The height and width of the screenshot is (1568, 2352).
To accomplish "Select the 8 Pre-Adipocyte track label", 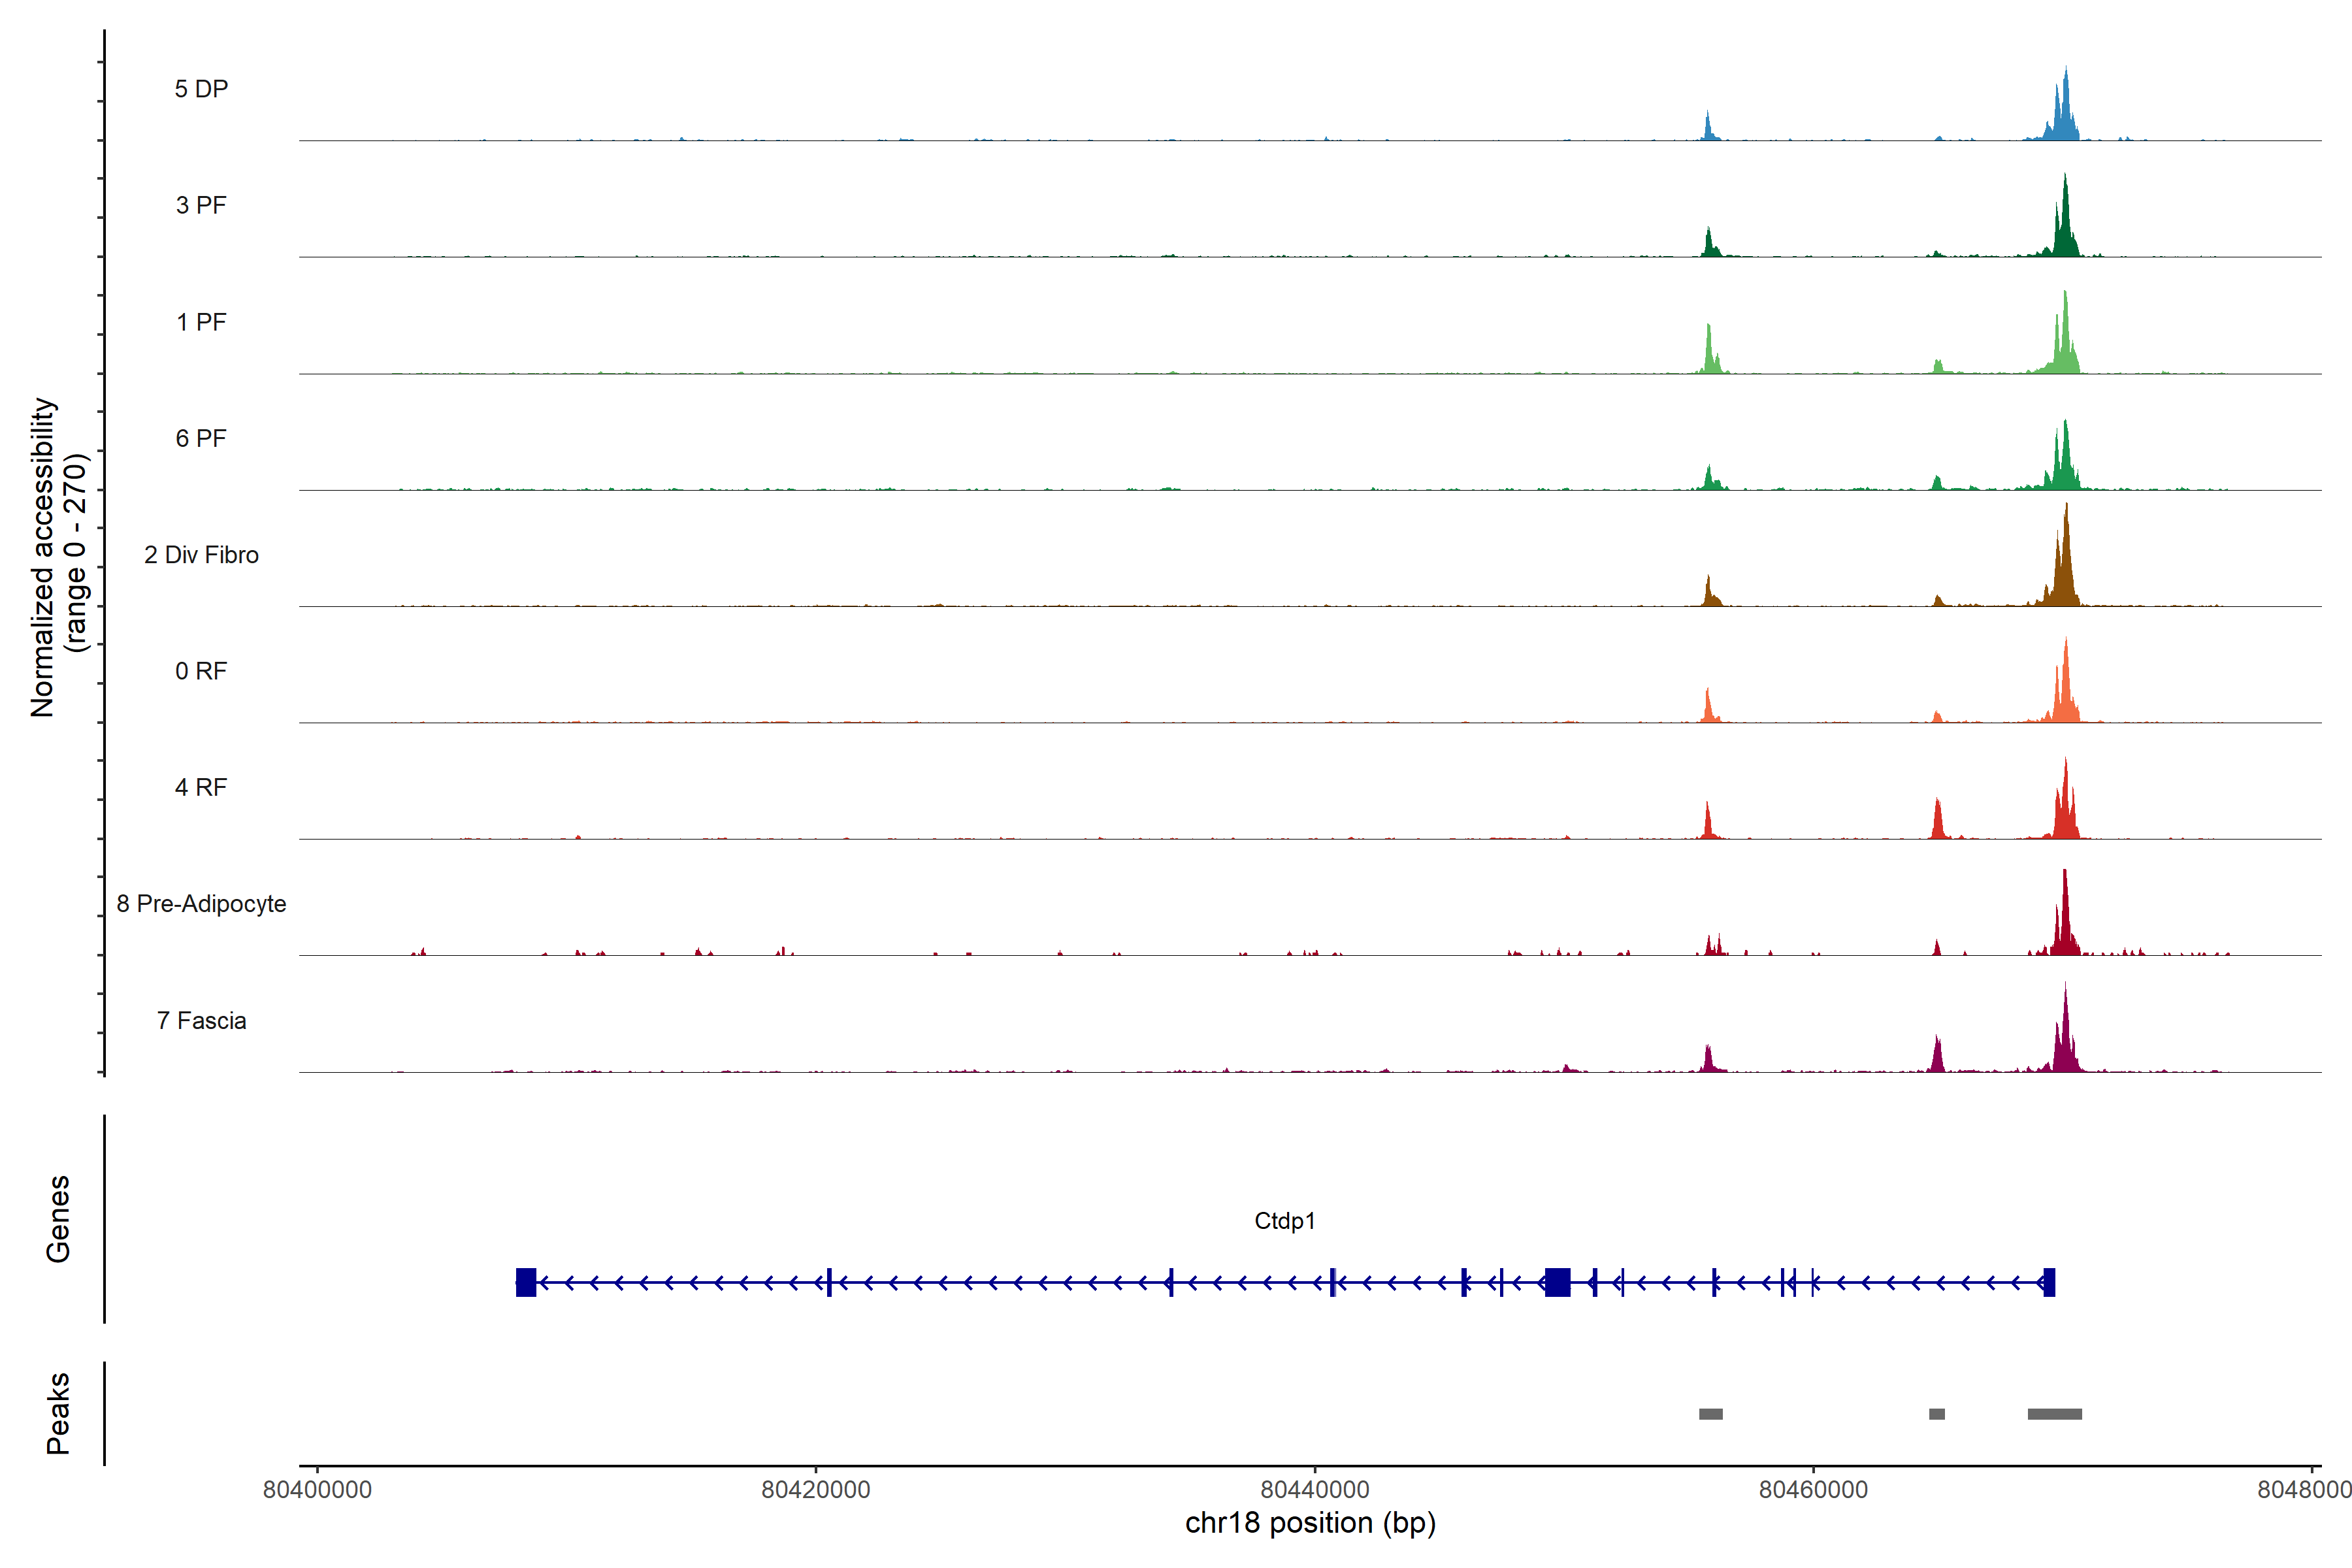I will [x=201, y=904].
